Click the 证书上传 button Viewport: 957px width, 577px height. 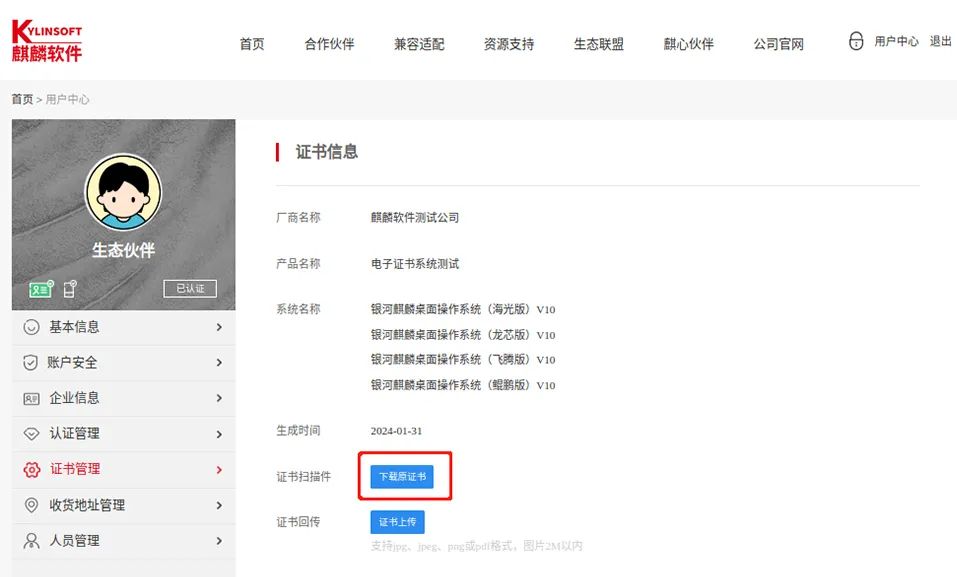pos(397,522)
